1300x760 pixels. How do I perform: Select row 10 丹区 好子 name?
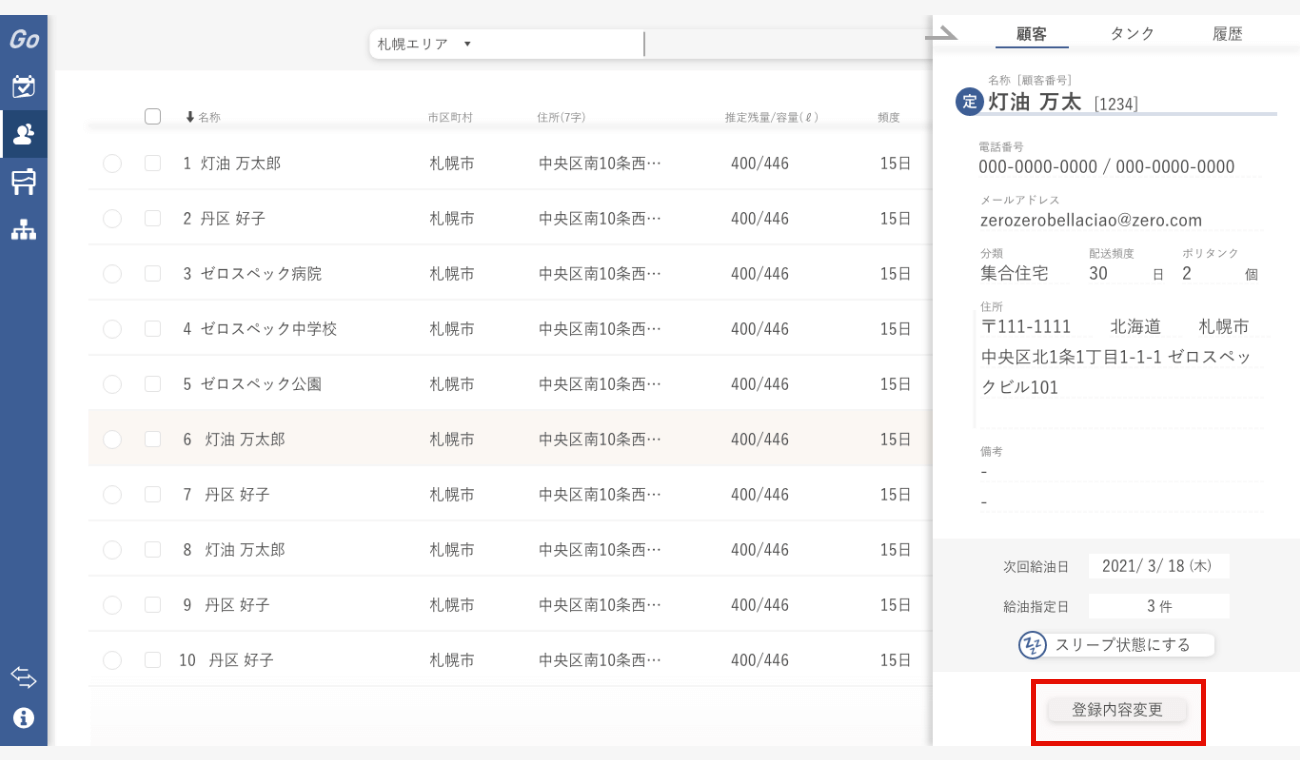pyautogui.click(x=241, y=660)
